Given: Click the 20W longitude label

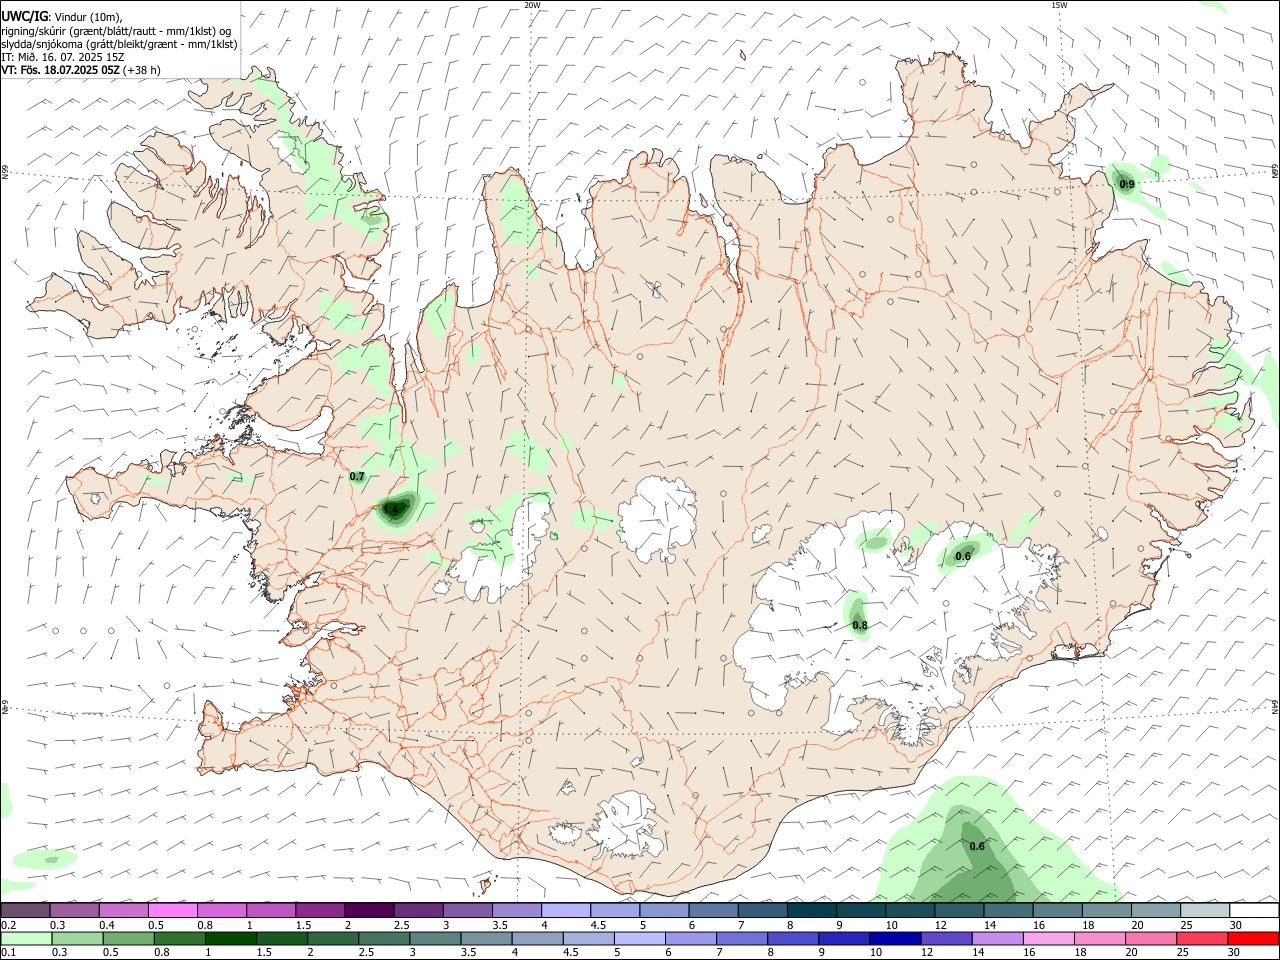Looking at the screenshot, I should click(532, 5).
